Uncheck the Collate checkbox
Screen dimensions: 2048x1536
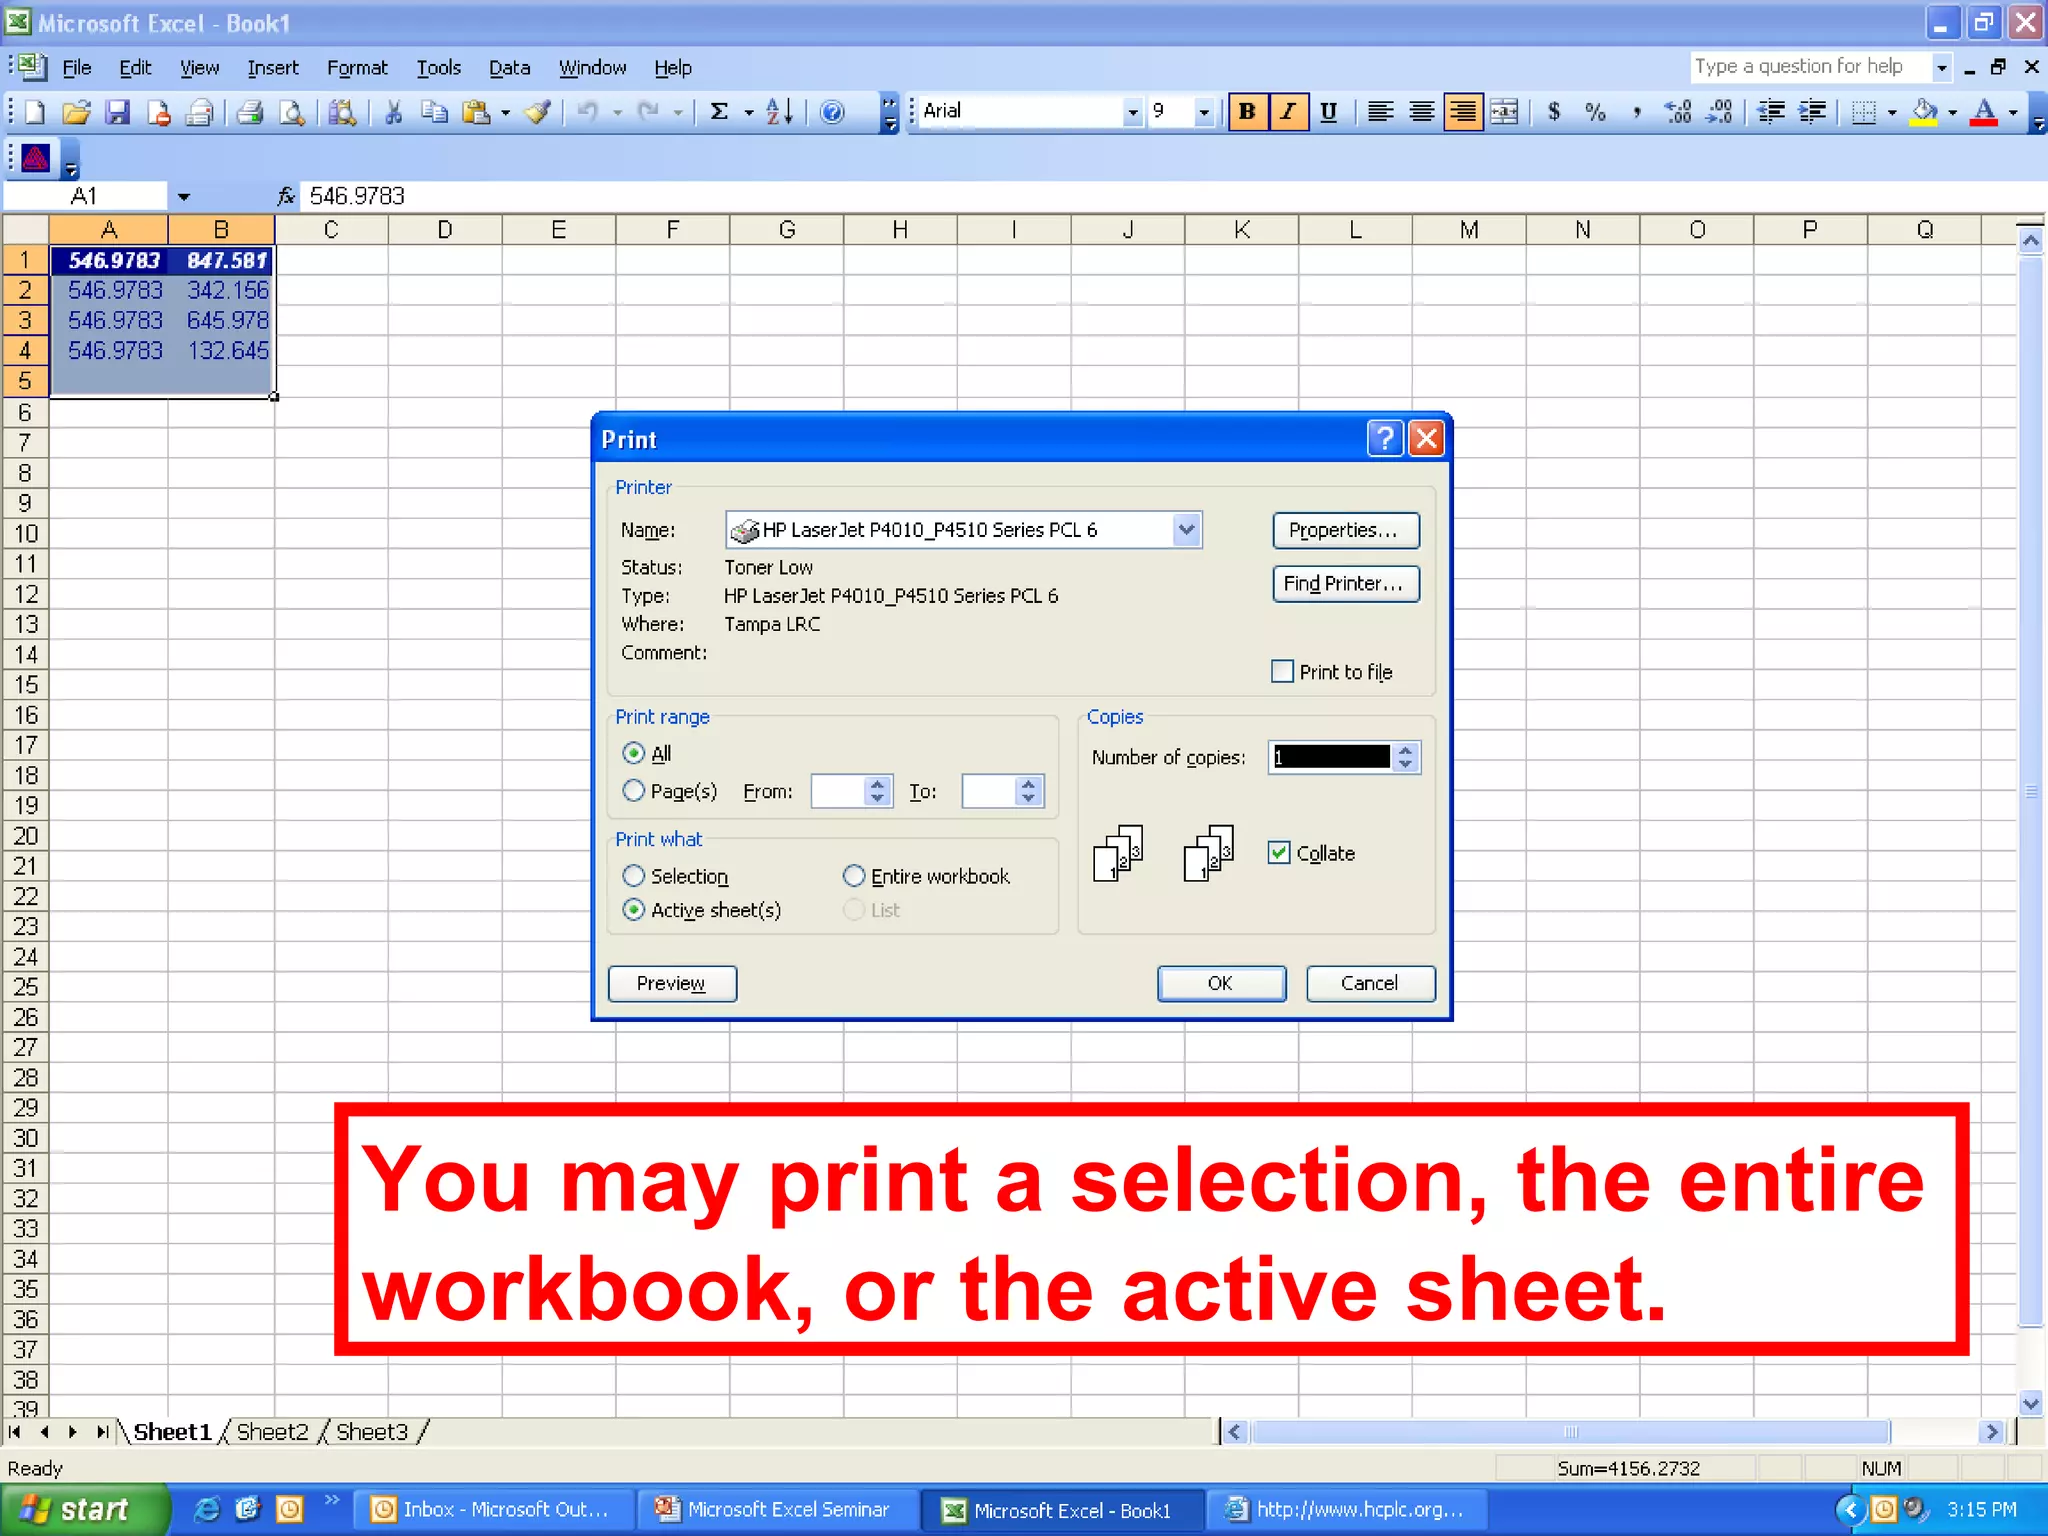pyautogui.click(x=1279, y=853)
